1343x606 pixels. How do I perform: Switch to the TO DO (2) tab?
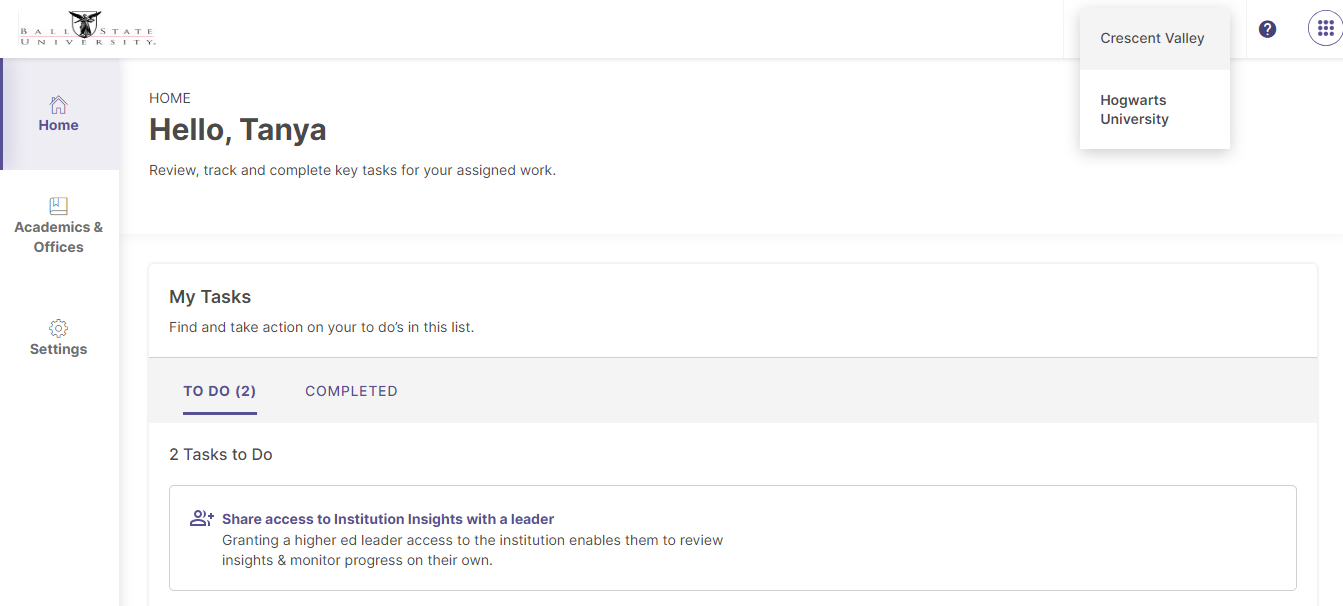(x=220, y=391)
